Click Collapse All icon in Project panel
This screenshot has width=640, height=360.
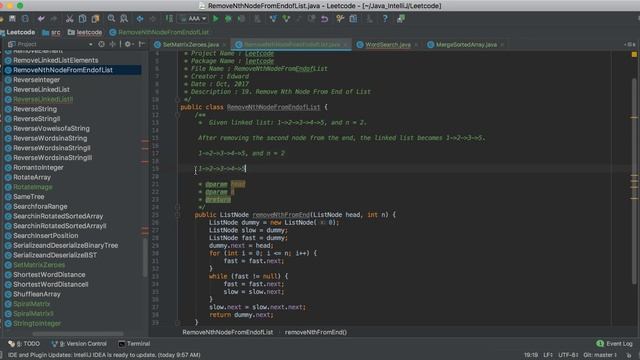click(x=112, y=44)
